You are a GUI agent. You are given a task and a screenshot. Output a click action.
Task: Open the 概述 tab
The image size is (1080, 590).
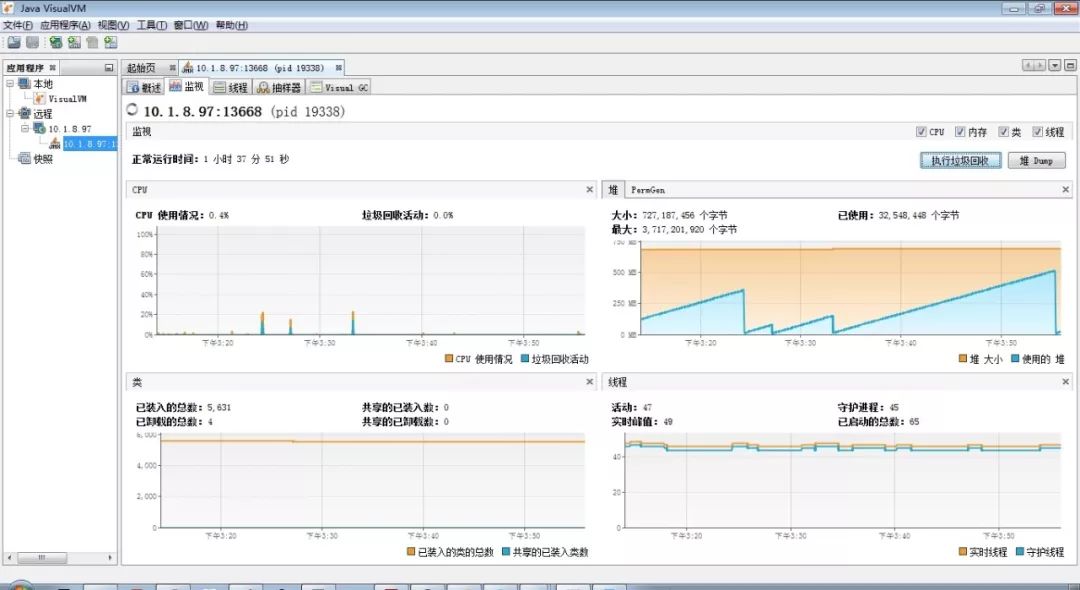pyautogui.click(x=144, y=87)
